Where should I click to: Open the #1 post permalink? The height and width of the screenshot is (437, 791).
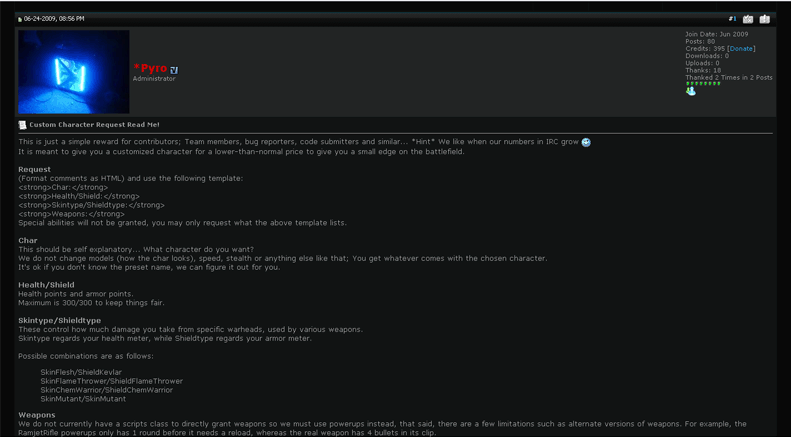pos(732,19)
